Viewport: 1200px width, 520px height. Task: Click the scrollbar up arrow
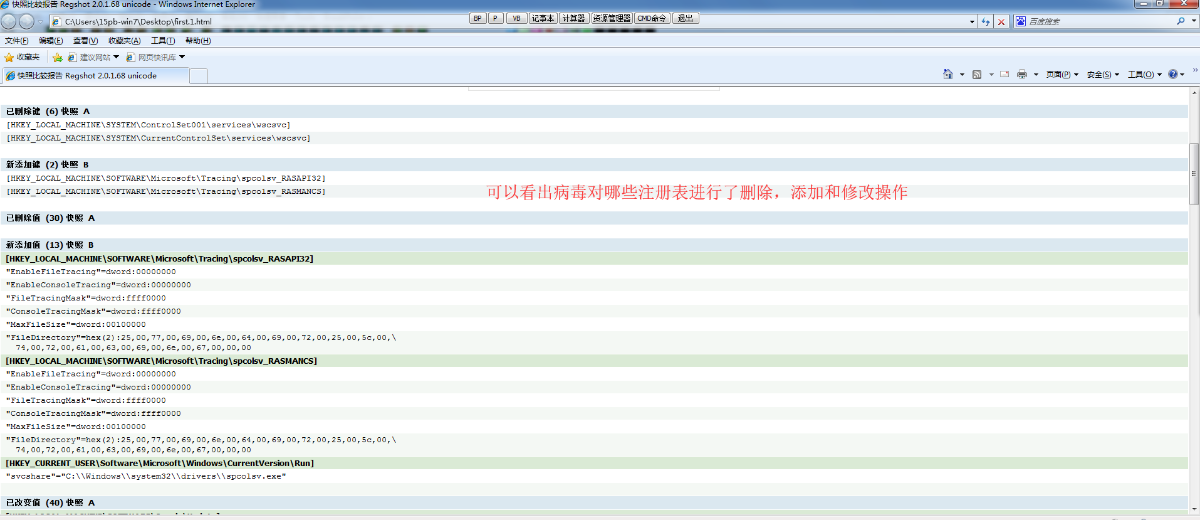[x=1193, y=95]
